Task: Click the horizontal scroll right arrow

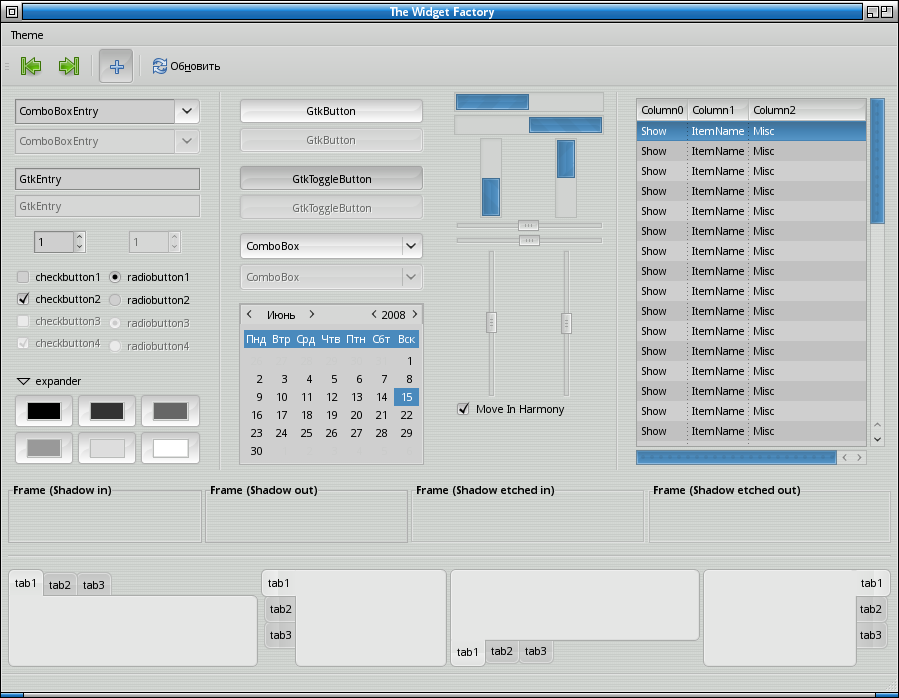Action: 859,457
